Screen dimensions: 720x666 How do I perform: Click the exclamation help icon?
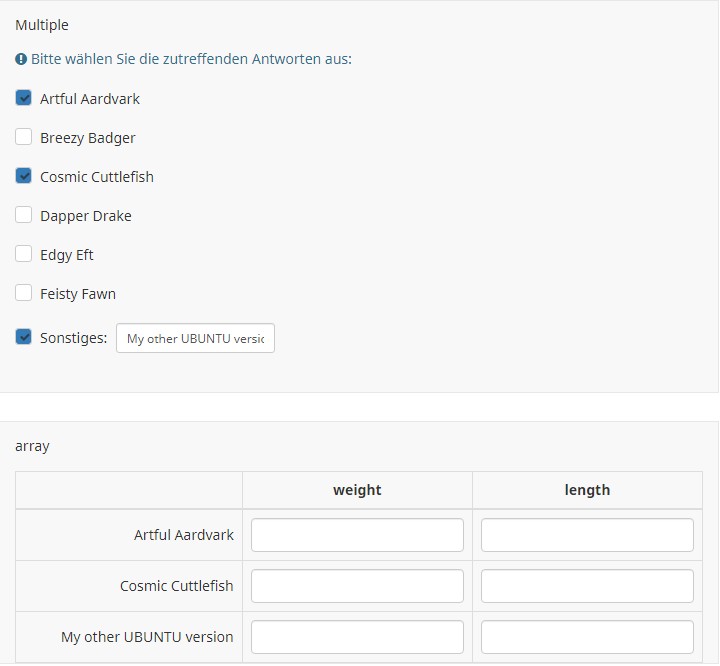[21, 59]
